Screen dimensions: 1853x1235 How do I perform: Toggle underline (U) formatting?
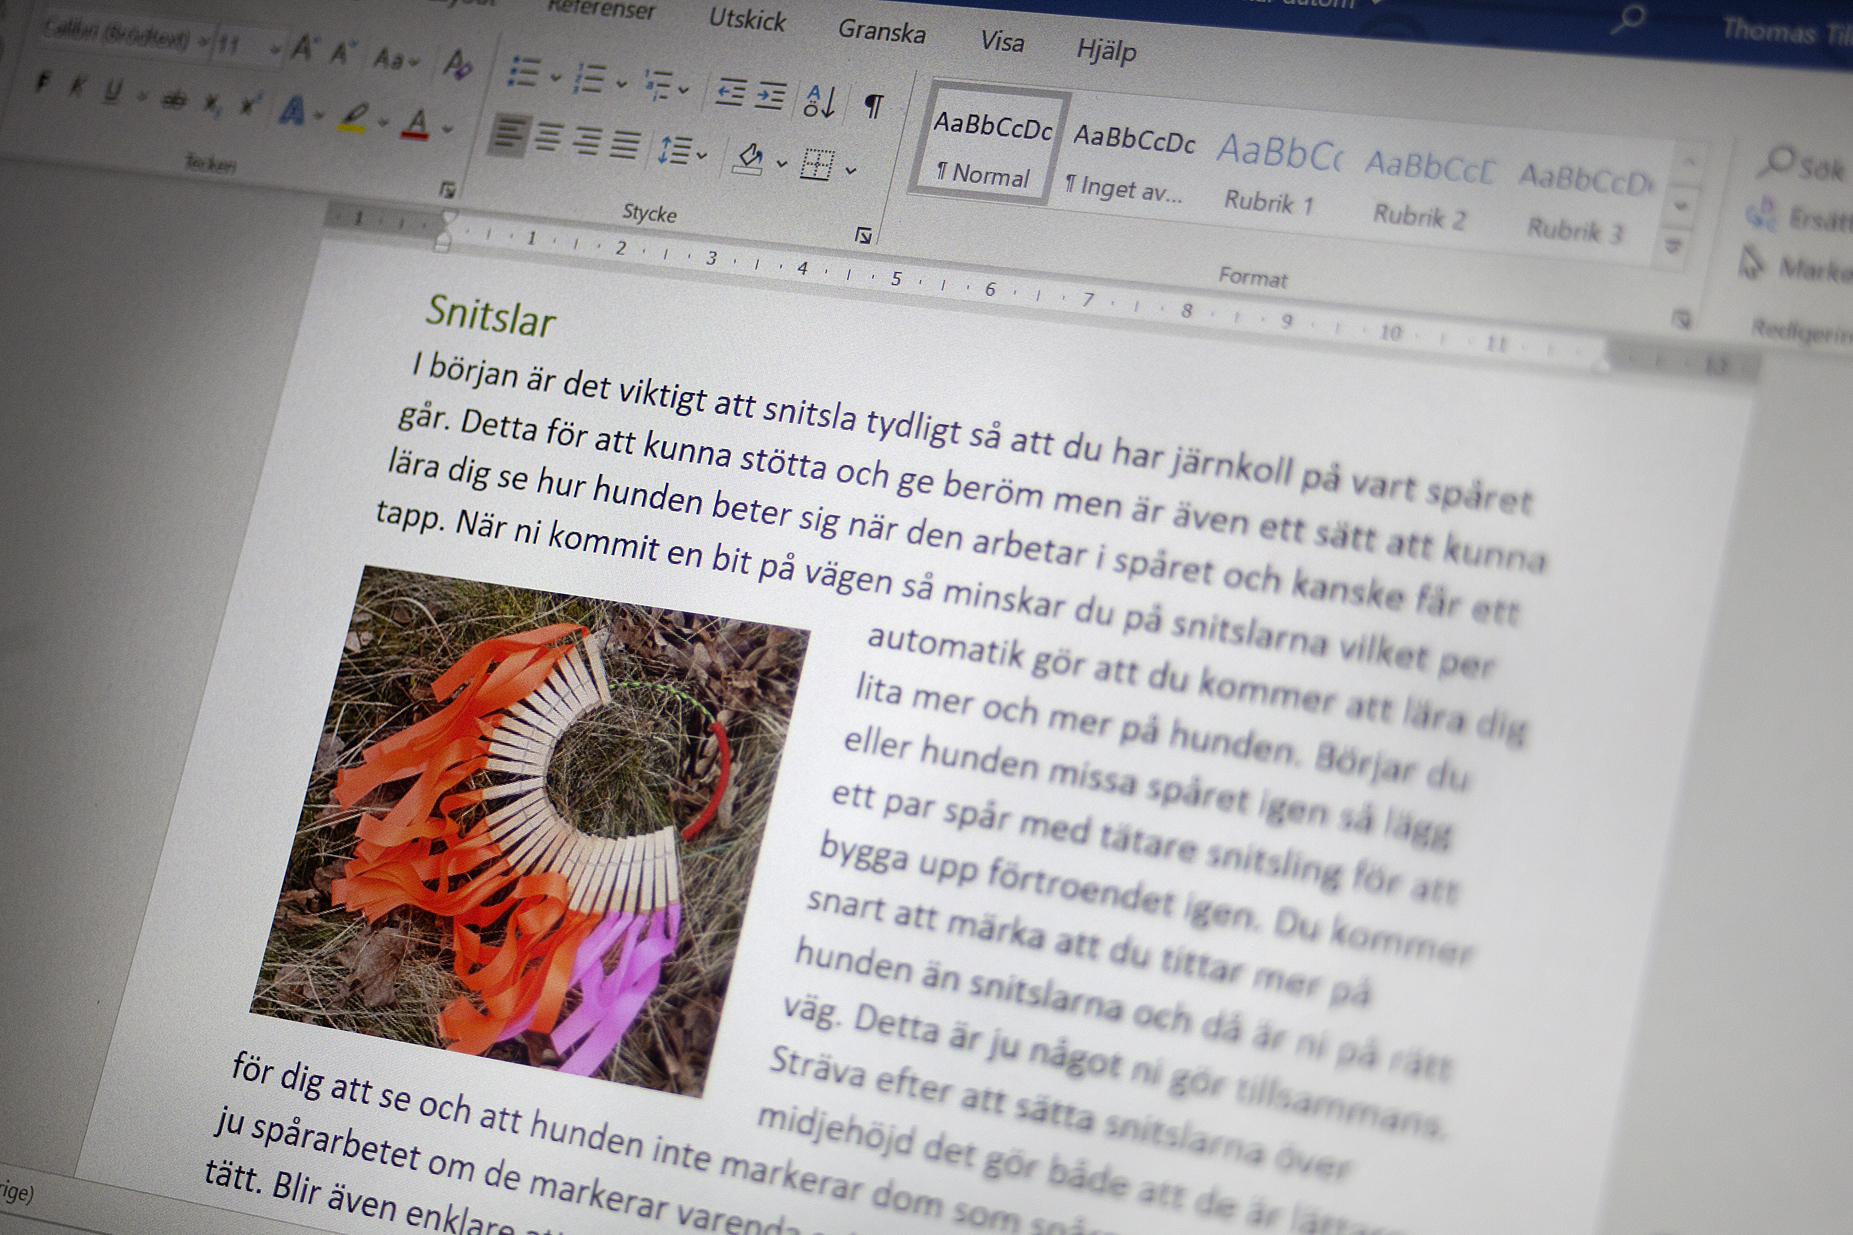[x=113, y=91]
